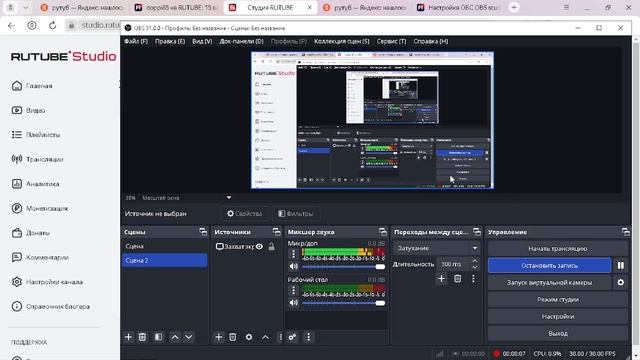Viewport: 640px width, 360px height.
Task: Undock the Источники panel
Action: pos(276,232)
